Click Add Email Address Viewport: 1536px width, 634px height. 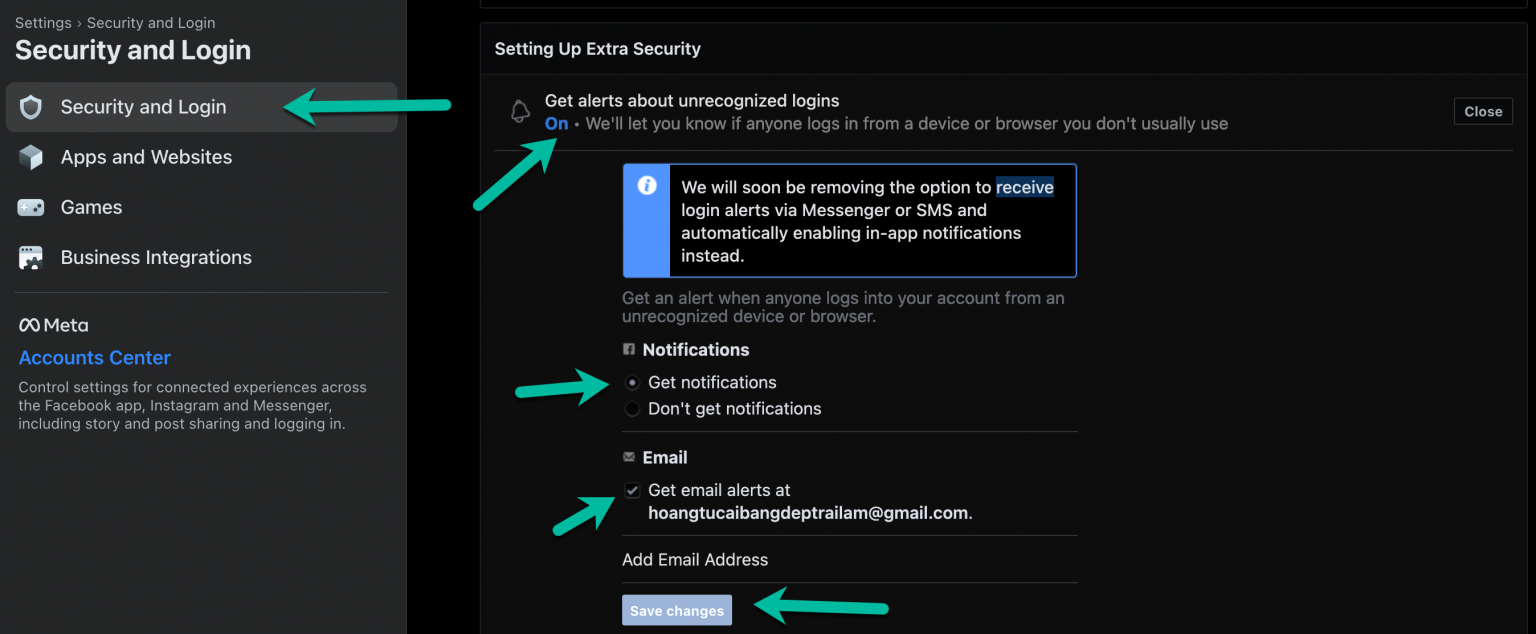pyautogui.click(x=695, y=560)
